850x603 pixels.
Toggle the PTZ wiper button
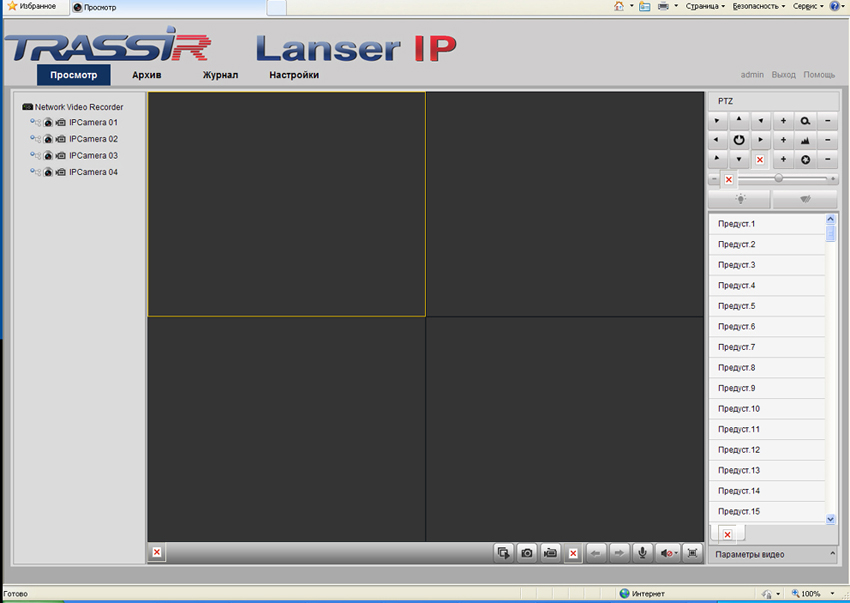pos(805,199)
